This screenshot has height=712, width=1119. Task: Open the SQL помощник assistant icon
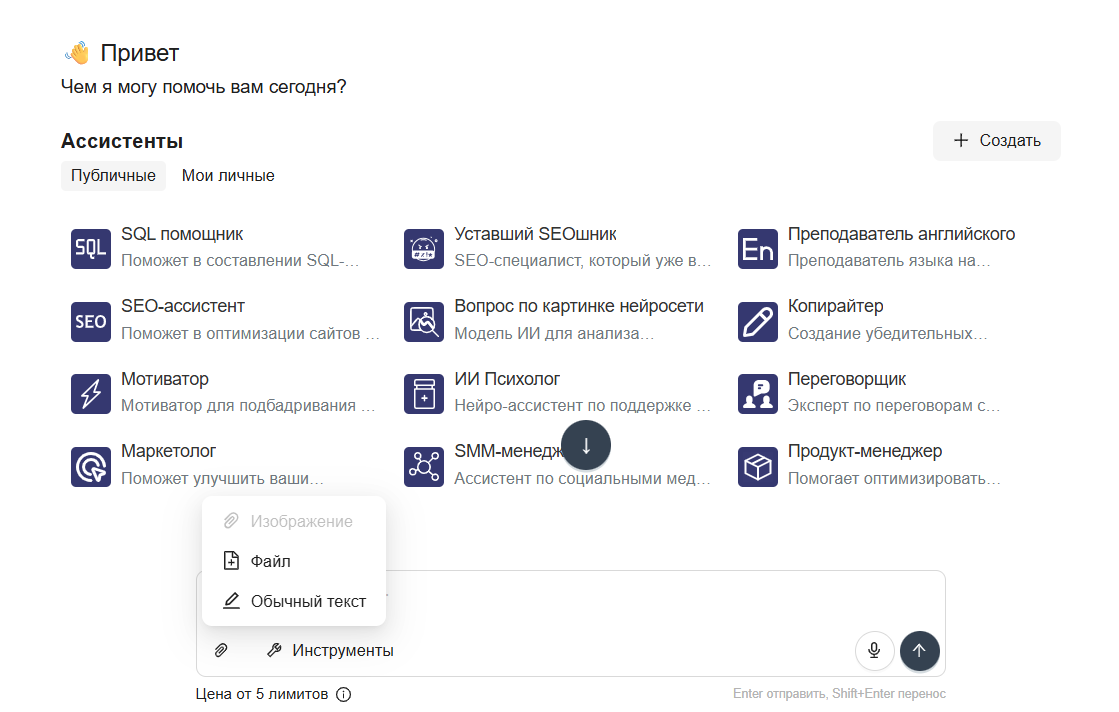click(x=90, y=248)
